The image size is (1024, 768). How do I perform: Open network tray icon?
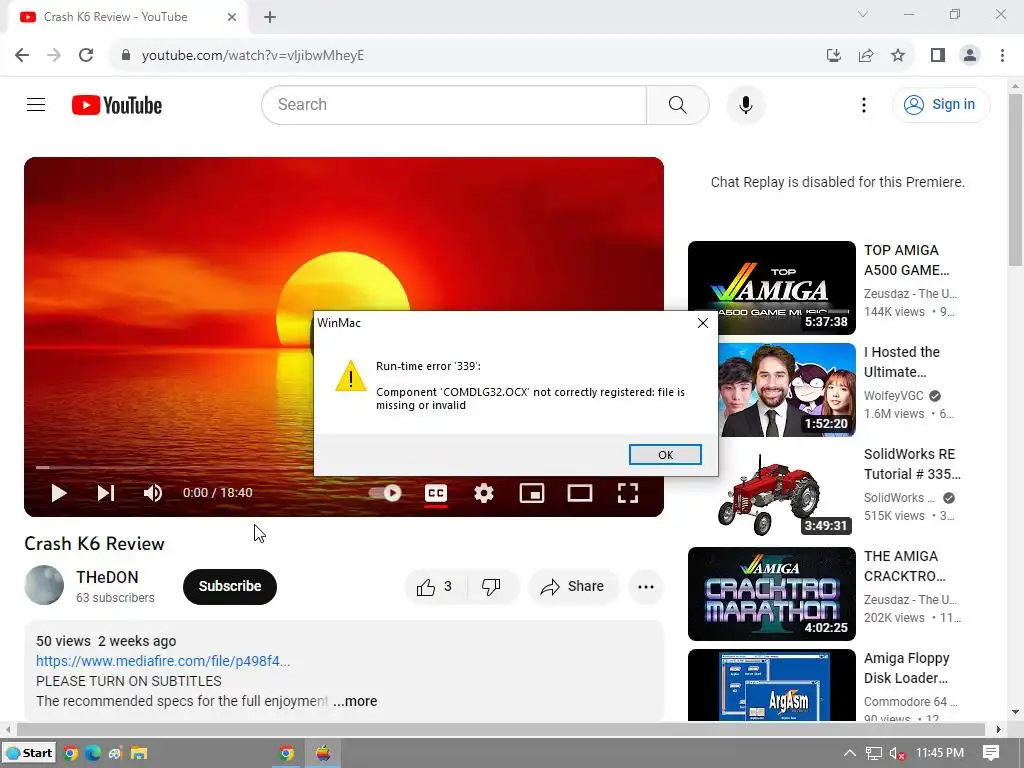[873, 753]
